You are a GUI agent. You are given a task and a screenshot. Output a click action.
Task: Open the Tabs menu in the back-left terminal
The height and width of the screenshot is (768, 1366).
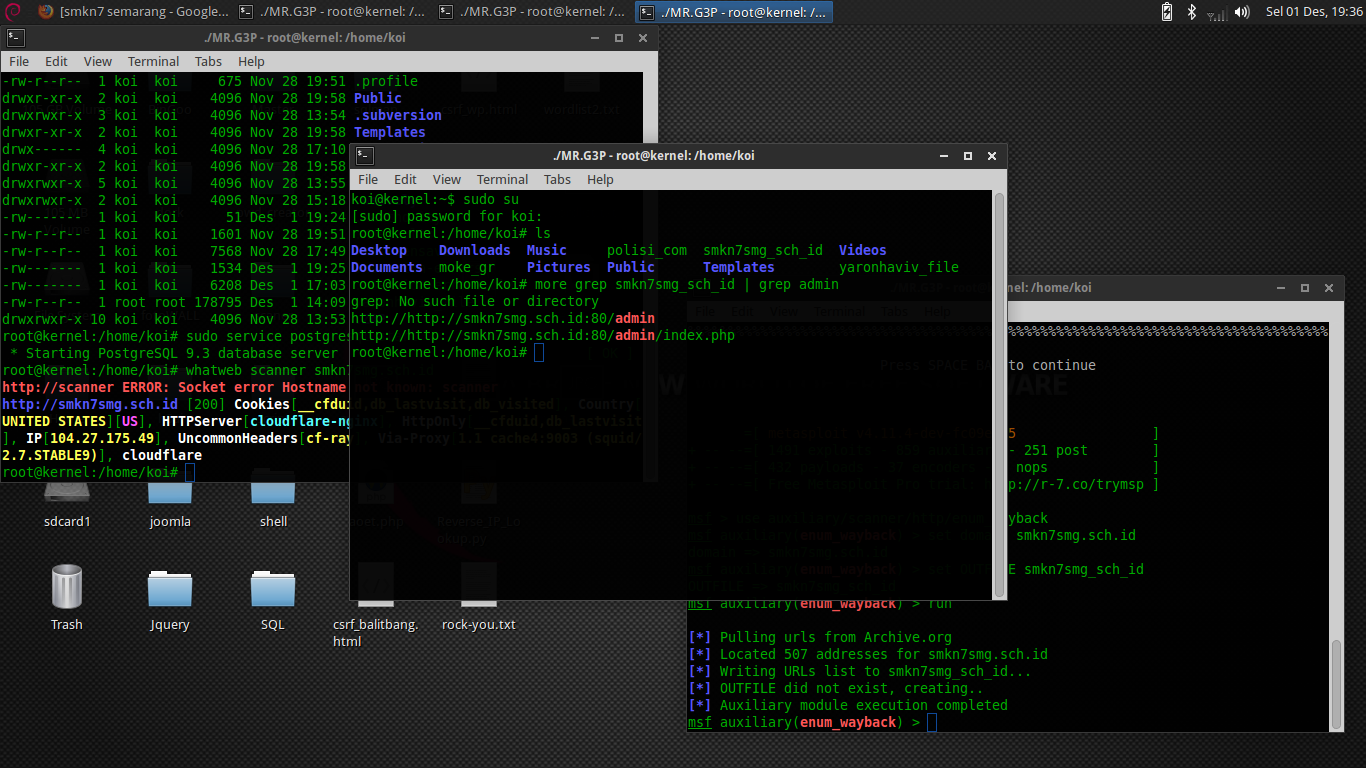click(208, 62)
